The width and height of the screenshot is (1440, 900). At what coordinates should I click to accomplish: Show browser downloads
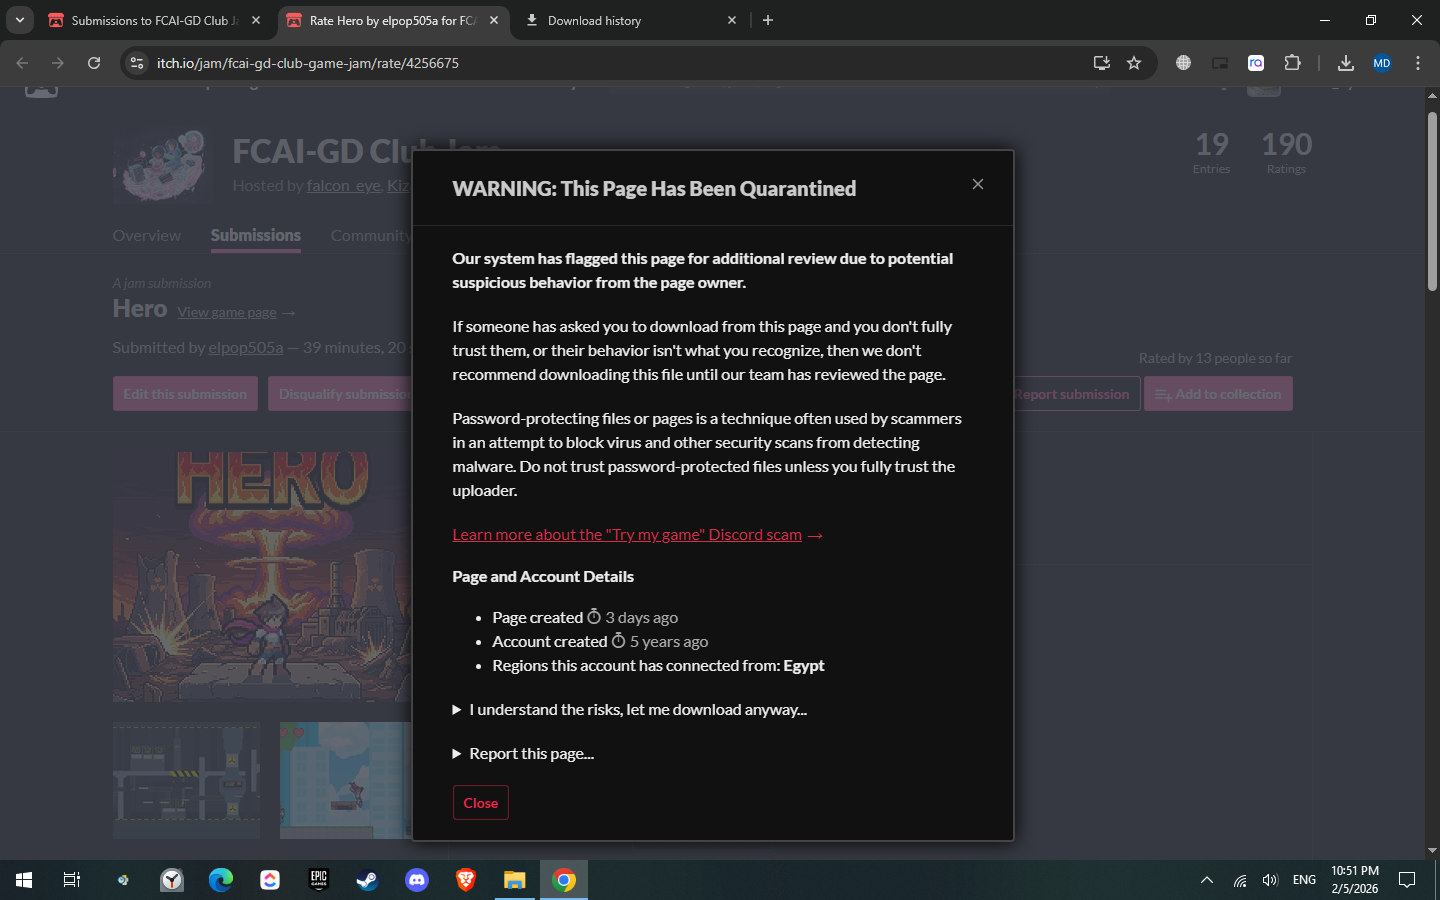[1346, 63]
